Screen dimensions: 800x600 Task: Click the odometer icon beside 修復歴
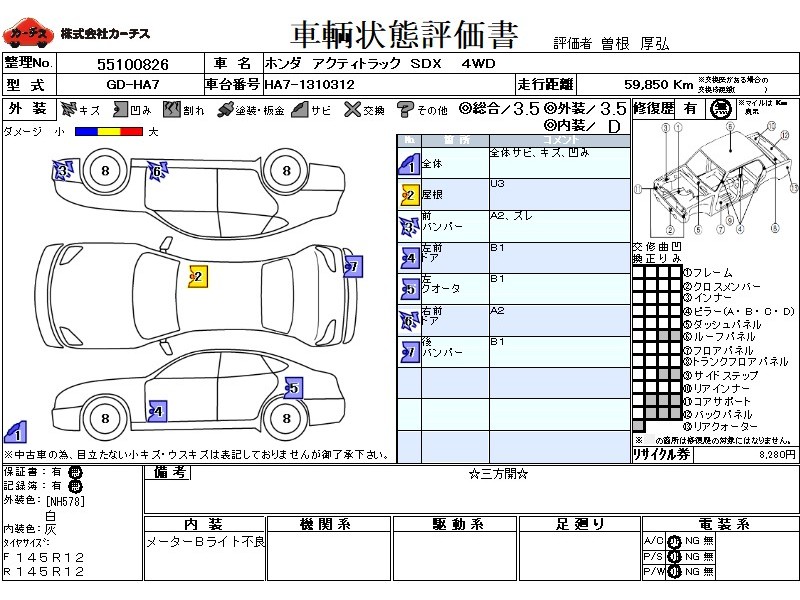click(x=719, y=109)
